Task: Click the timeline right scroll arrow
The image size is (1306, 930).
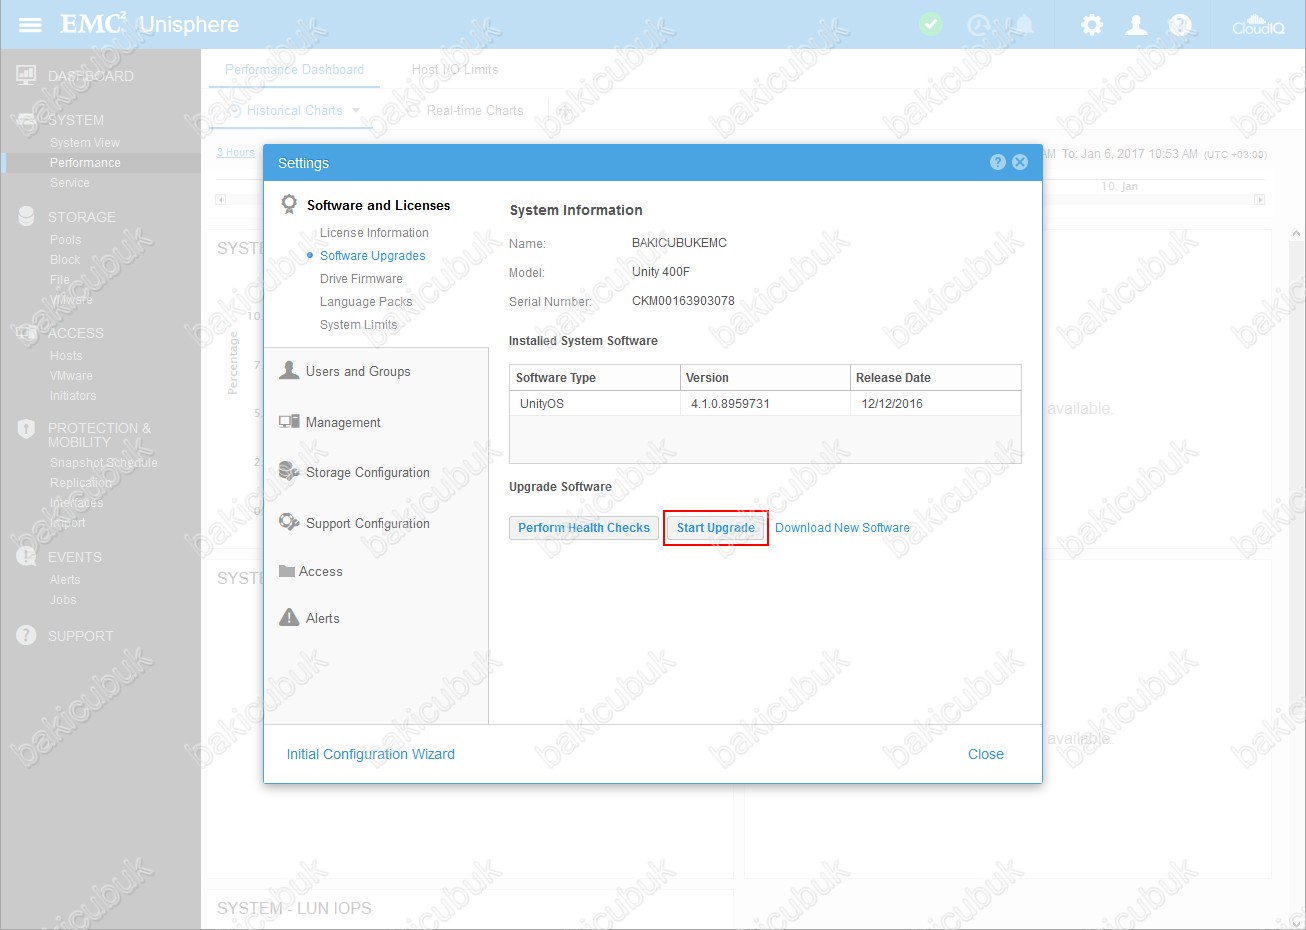Action: tap(1260, 199)
